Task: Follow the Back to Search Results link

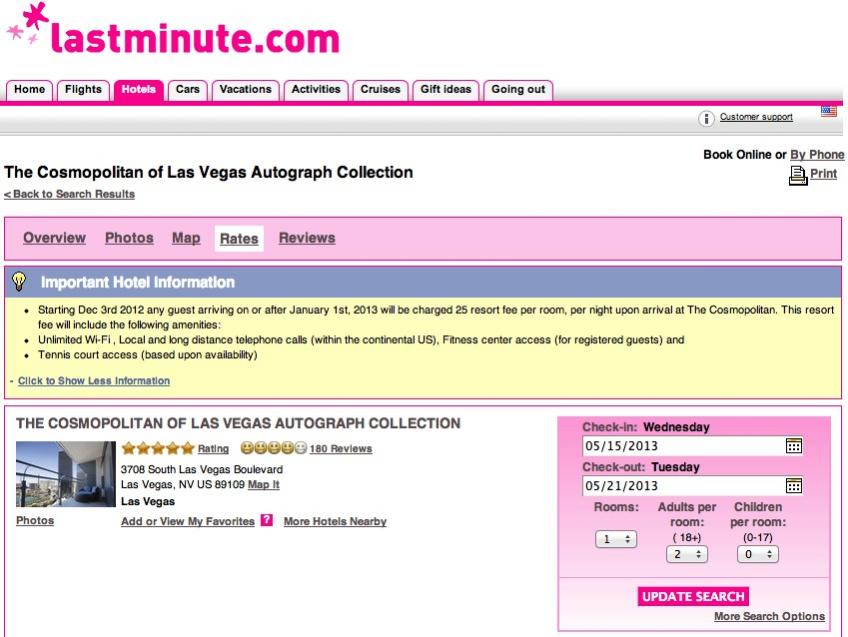Action: tap(70, 194)
